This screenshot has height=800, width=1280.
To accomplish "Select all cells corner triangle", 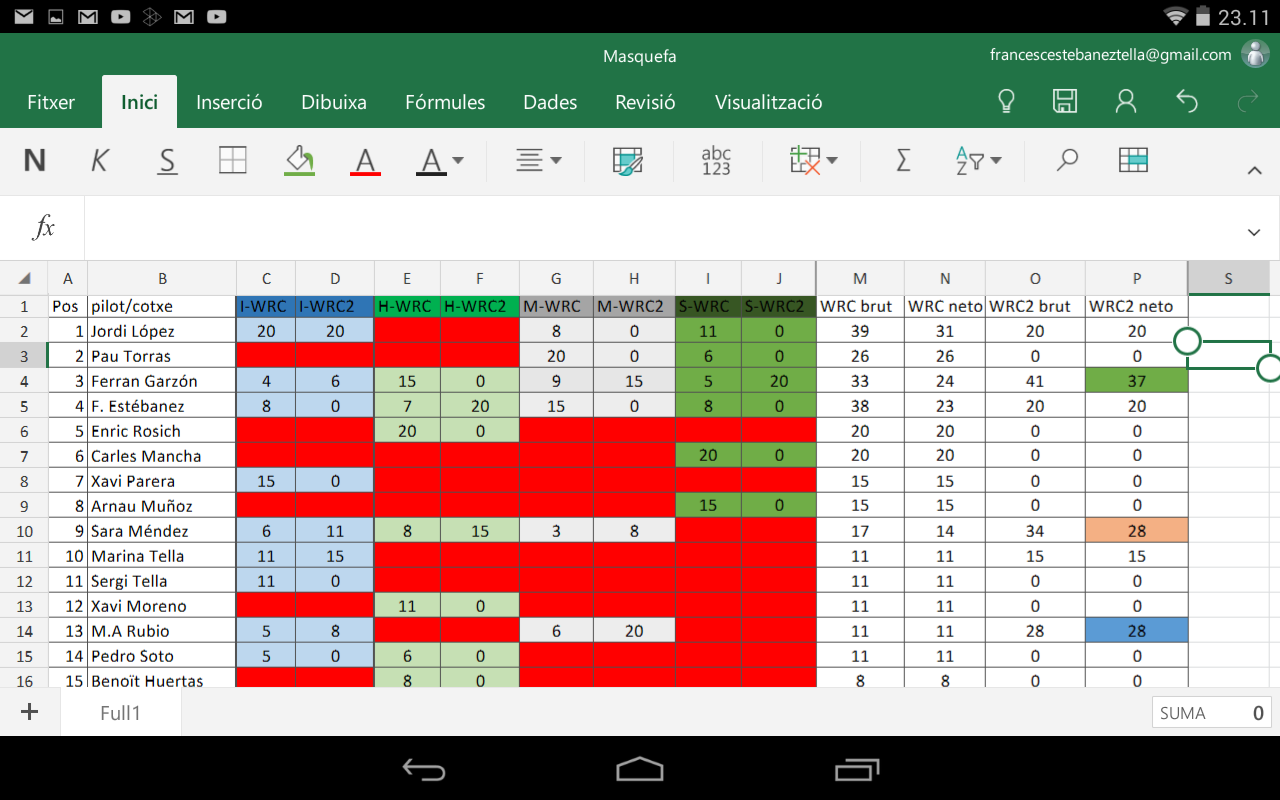I will tap(24, 279).
